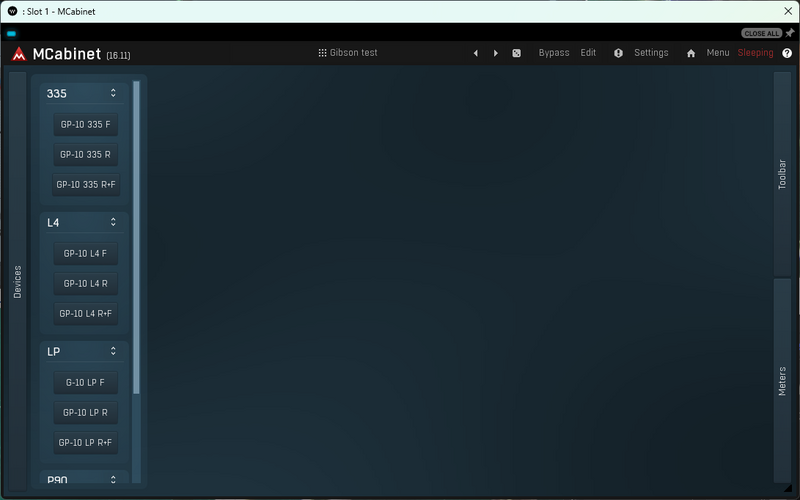Select the GP-10 335 R device

click(86, 155)
